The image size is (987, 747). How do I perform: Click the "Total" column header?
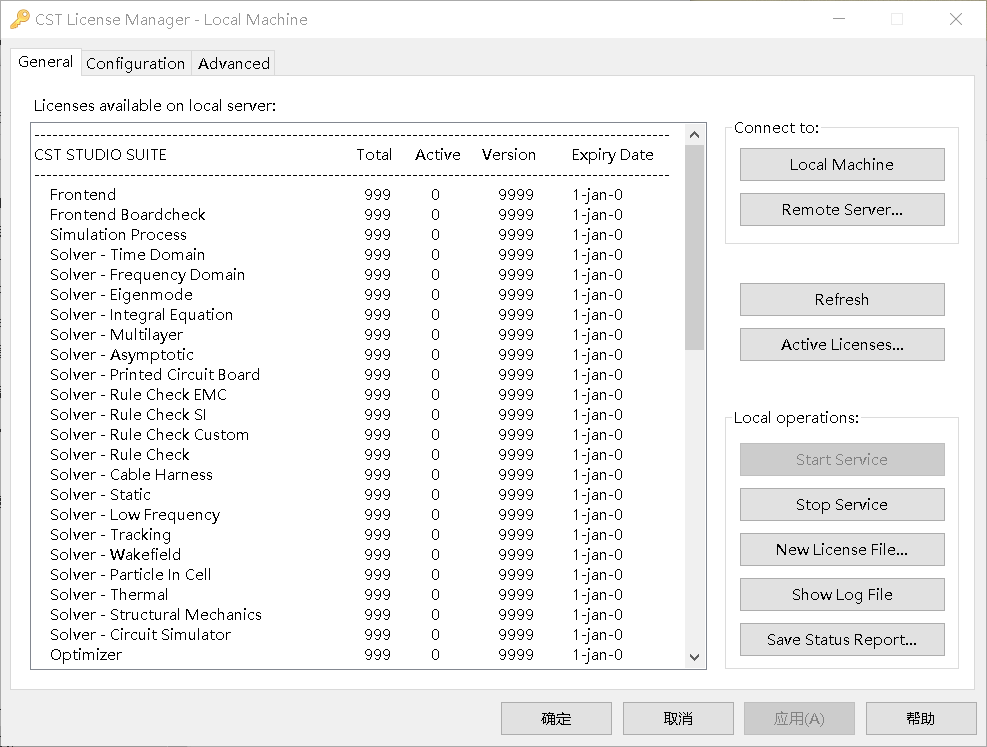[x=374, y=155]
